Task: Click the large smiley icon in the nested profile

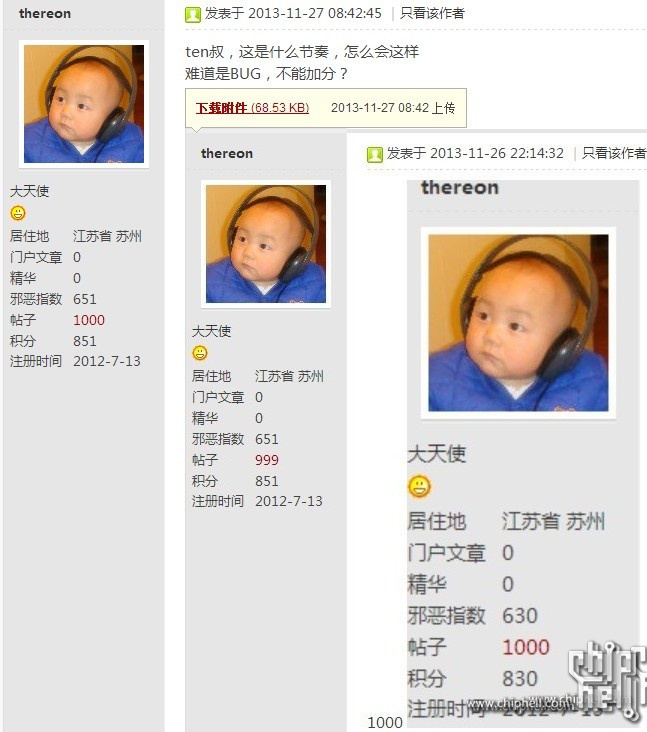Action: click(419, 486)
